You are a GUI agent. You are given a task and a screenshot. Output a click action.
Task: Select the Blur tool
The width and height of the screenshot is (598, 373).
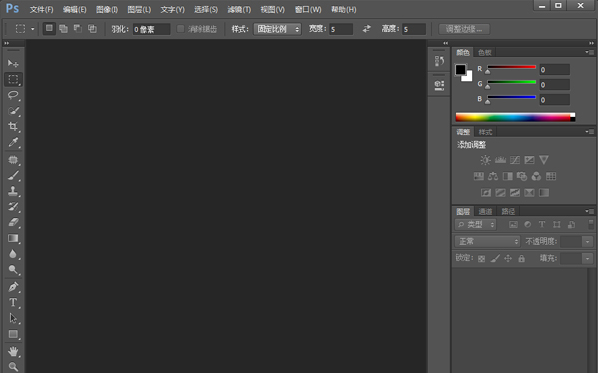click(x=13, y=254)
